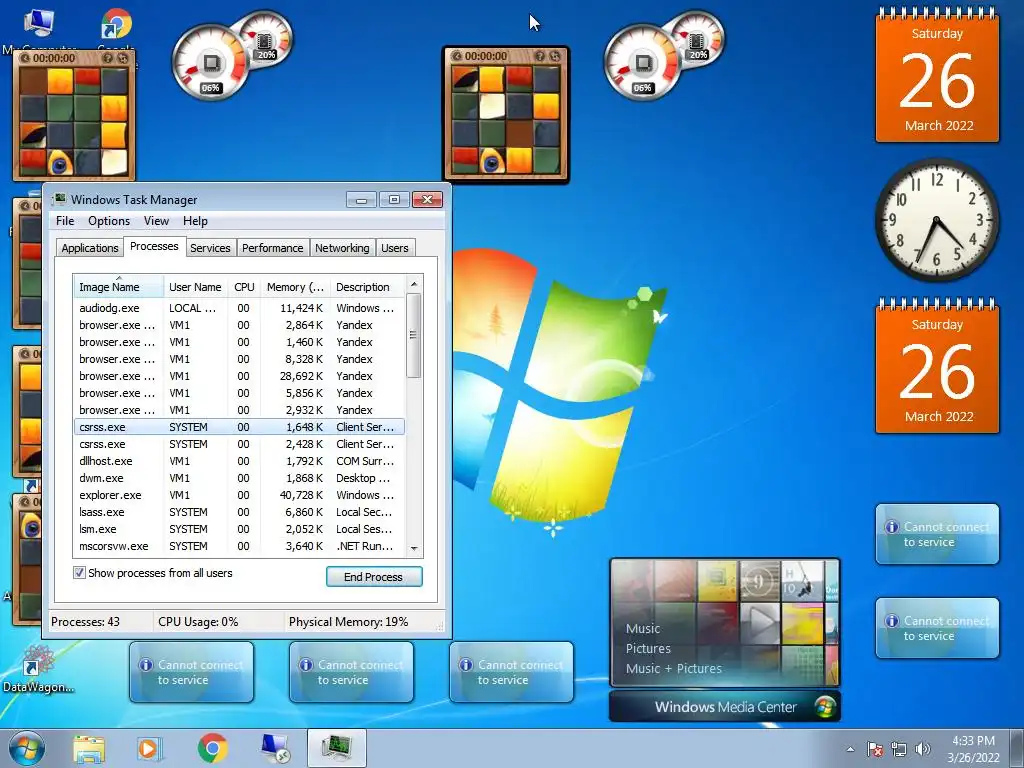Click the Windows Media Center title bar

[x=724, y=707]
